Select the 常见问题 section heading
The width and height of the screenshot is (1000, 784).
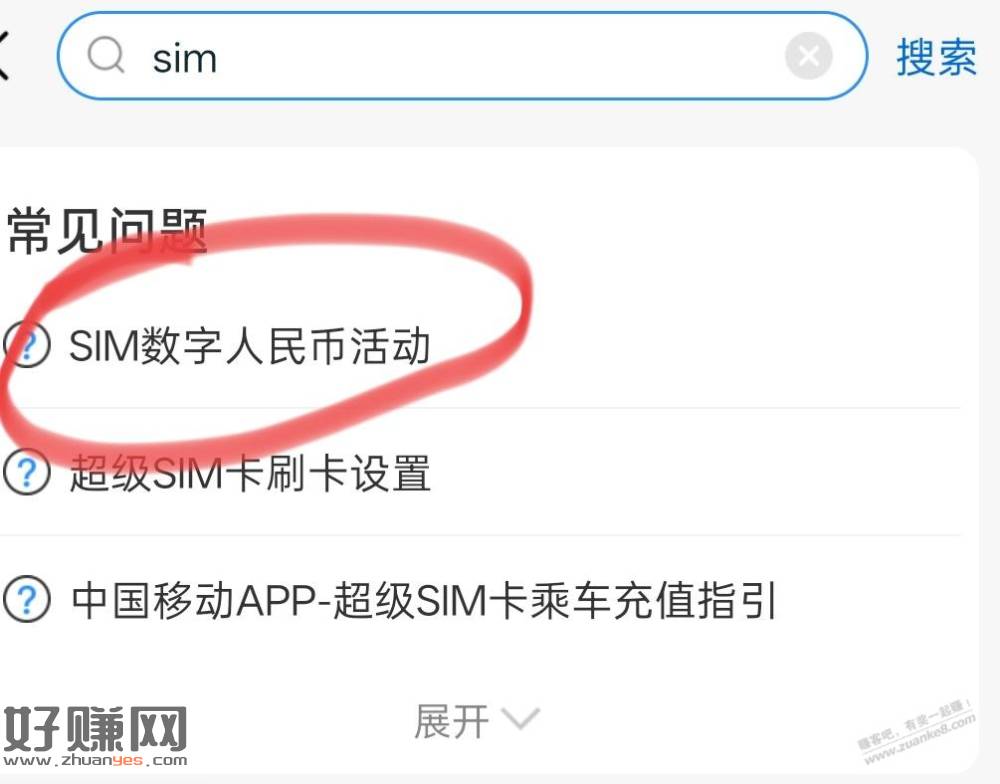(107, 230)
